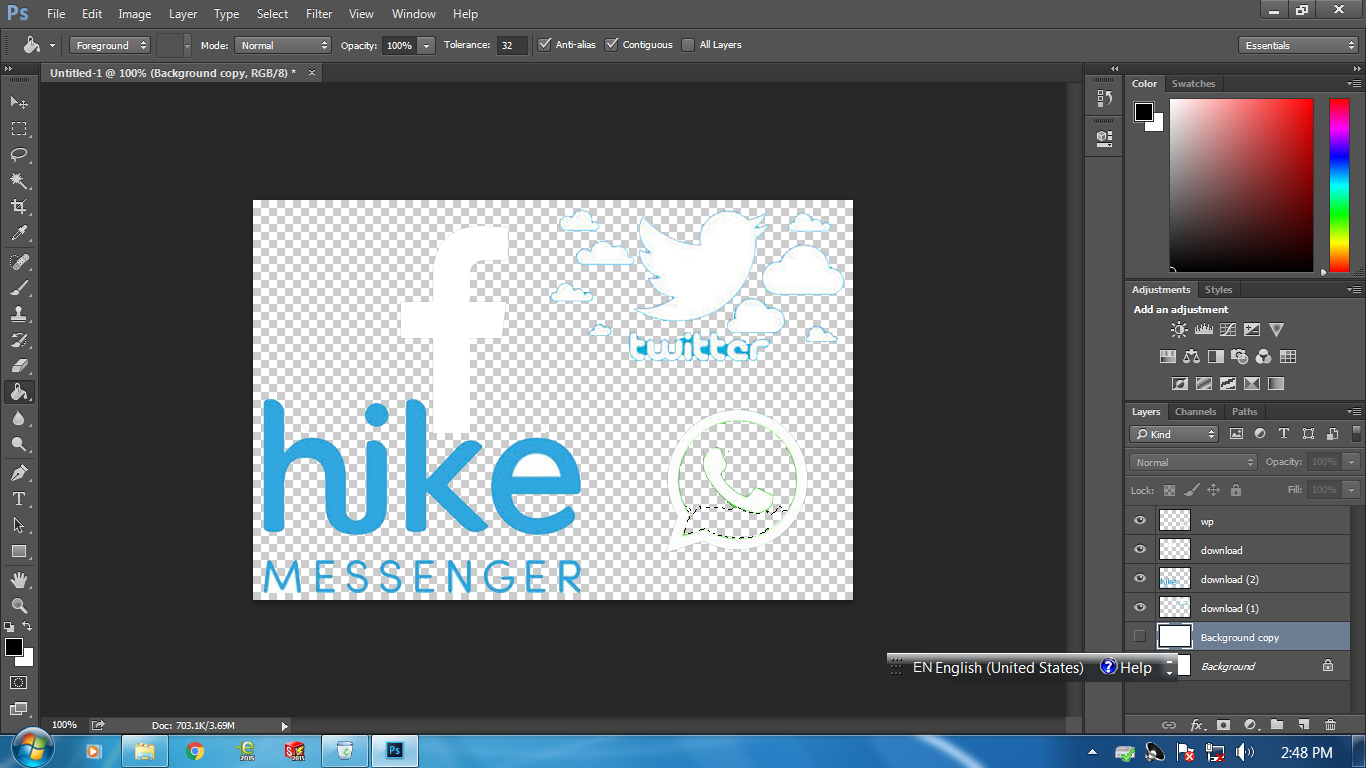Hide the download (2) layer
1366x768 pixels.
pos(1140,579)
